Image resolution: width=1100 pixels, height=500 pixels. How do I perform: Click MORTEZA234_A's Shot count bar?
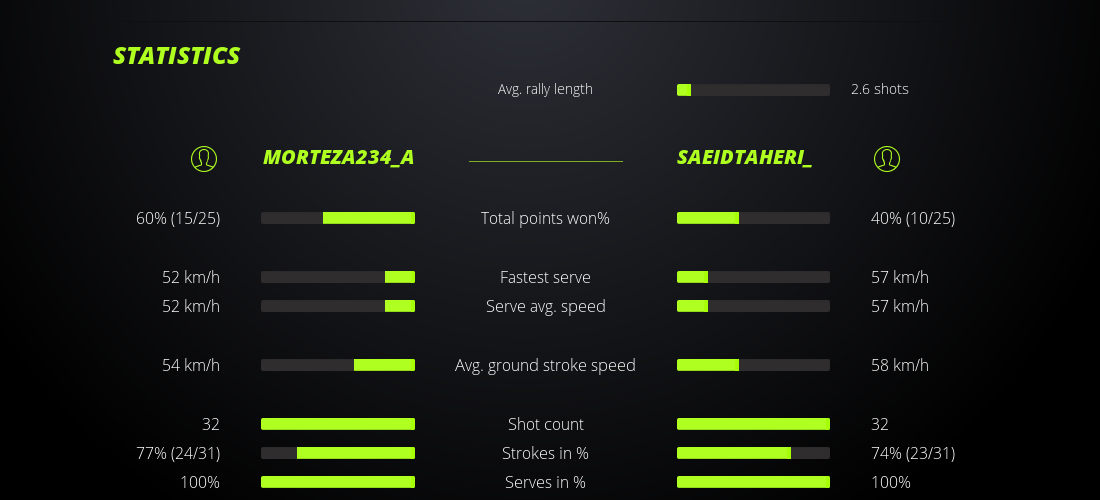pos(338,424)
